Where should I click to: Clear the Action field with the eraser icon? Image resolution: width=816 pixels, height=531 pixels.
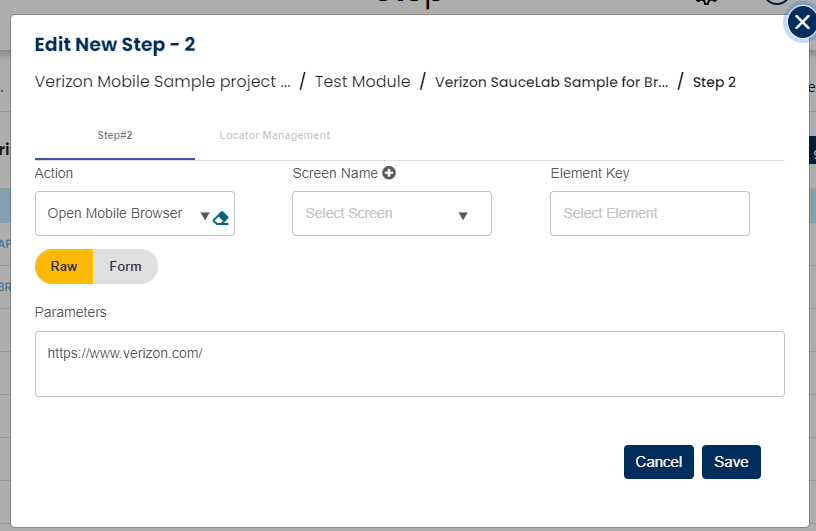[x=222, y=217]
